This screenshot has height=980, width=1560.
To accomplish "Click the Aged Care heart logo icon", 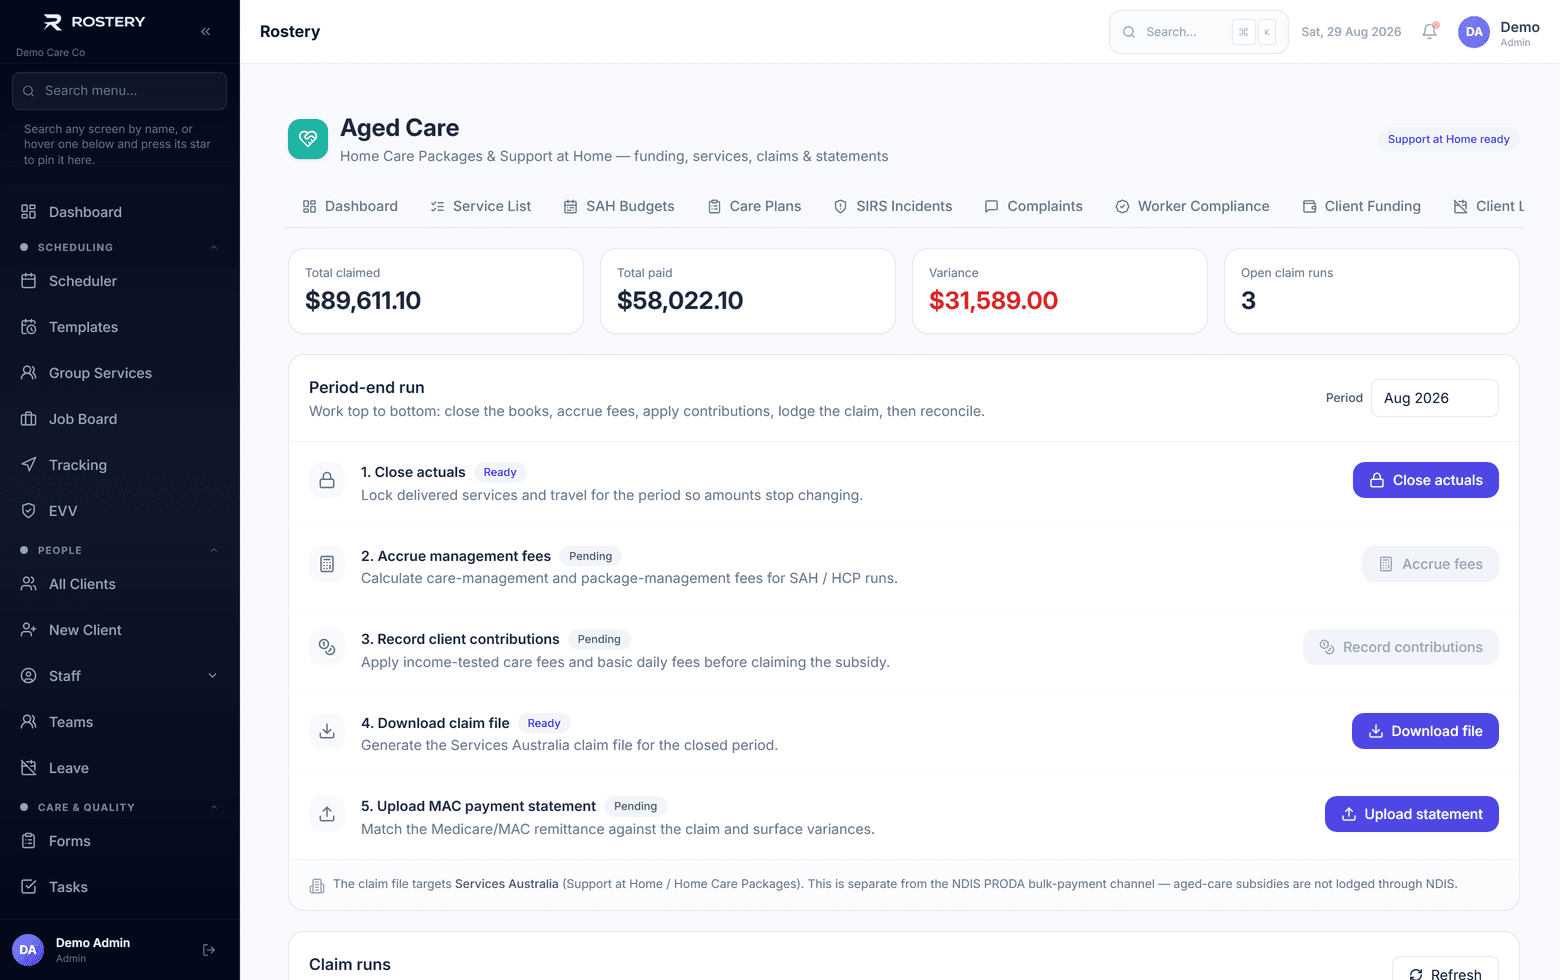I will [308, 139].
